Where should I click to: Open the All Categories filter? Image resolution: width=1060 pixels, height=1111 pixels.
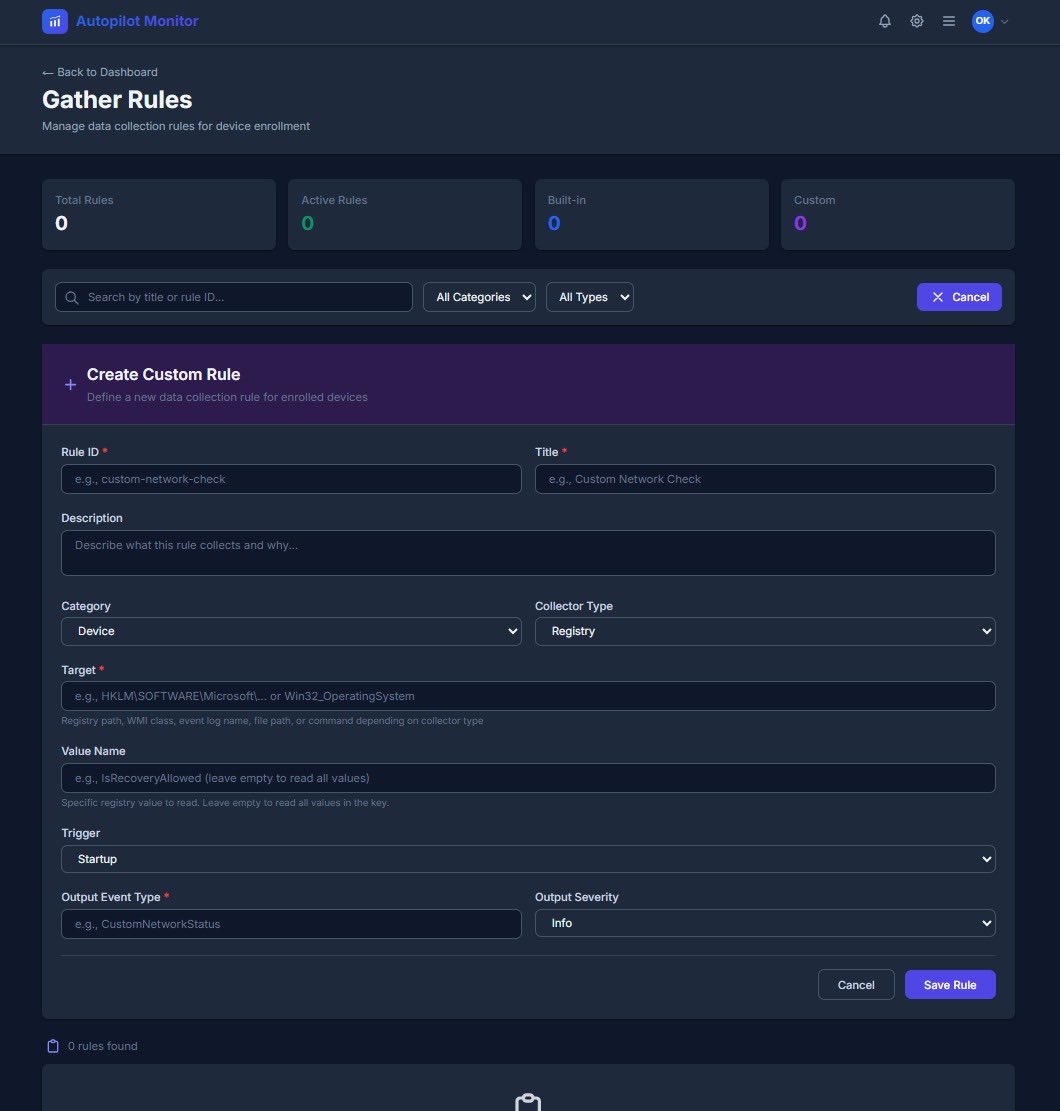pos(479,297)
